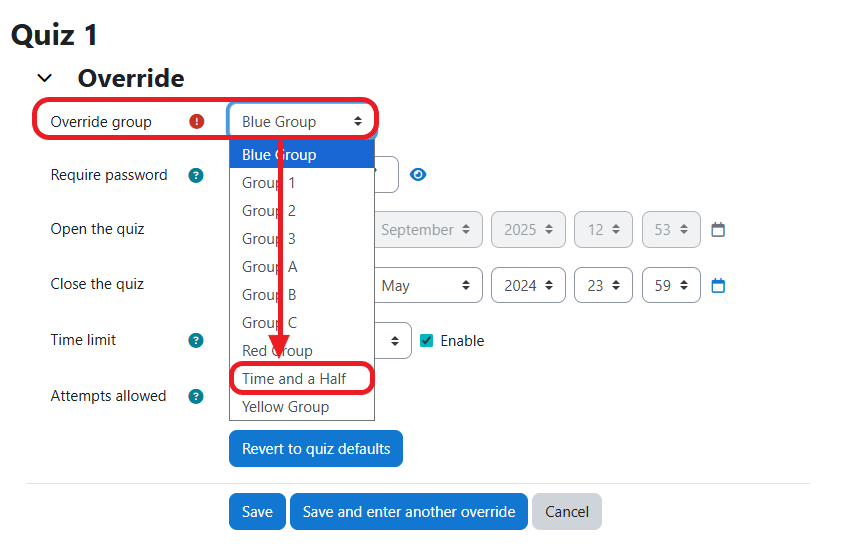Open the close hour dropdown showing 23

pyautogui.click(x=603, y=286)
